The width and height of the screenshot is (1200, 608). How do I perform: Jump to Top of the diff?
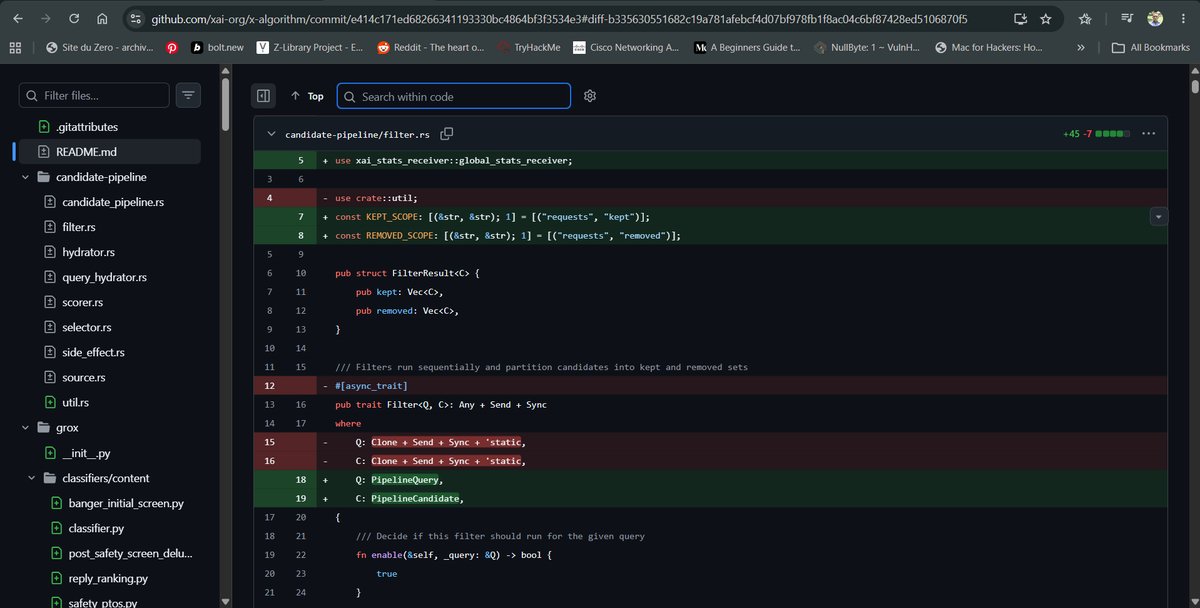coord(307,96)
